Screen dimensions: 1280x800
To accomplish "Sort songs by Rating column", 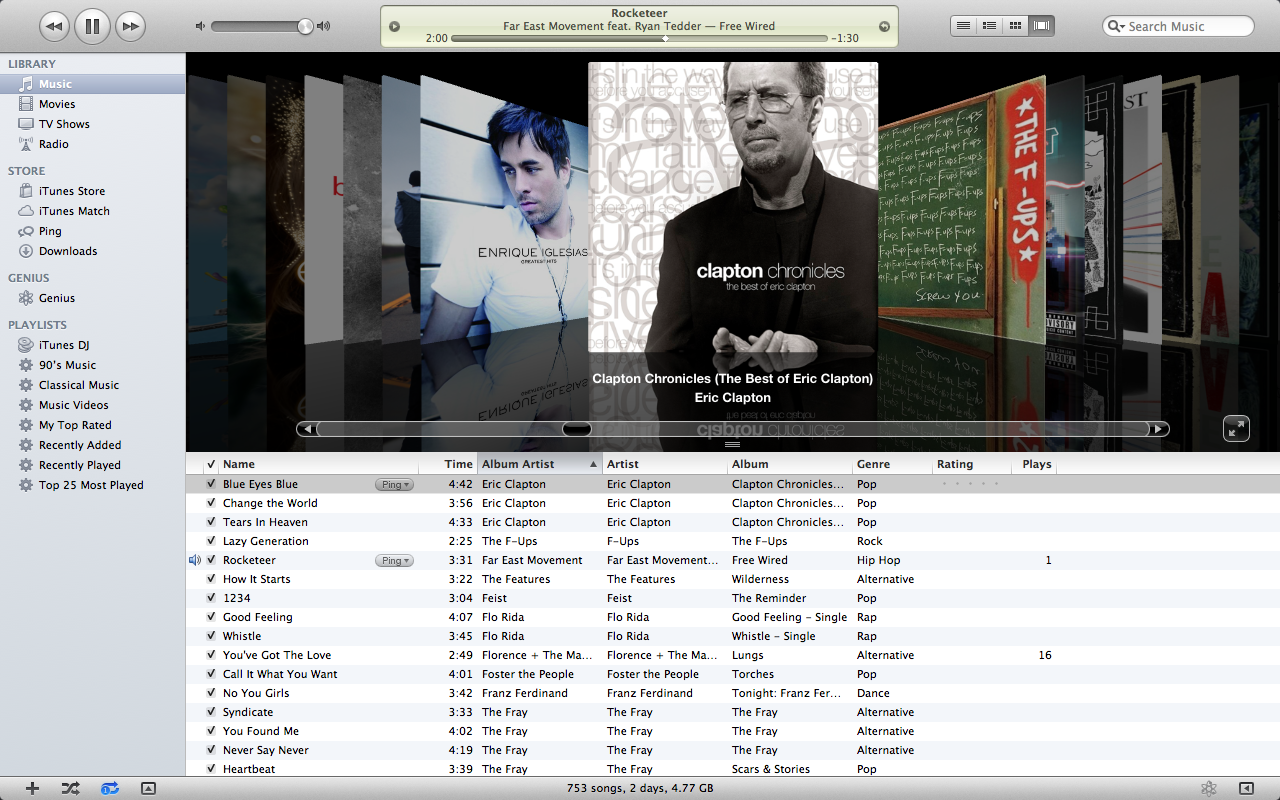I will [970, 464].
